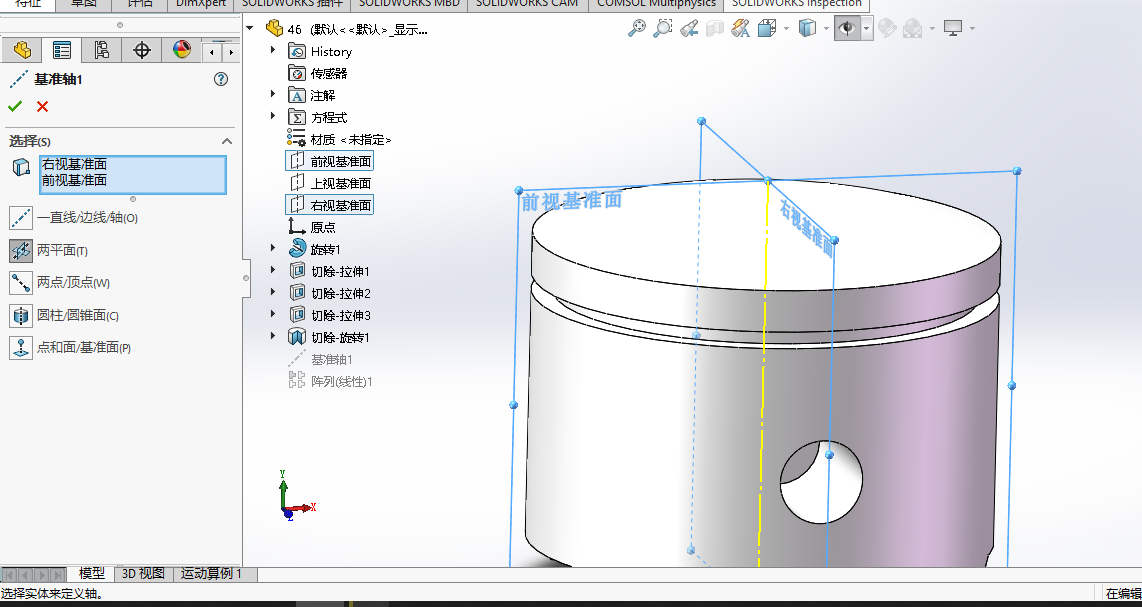
Task: Select the 两点/顶点 axis option
Action: click(x=21, y=283)
